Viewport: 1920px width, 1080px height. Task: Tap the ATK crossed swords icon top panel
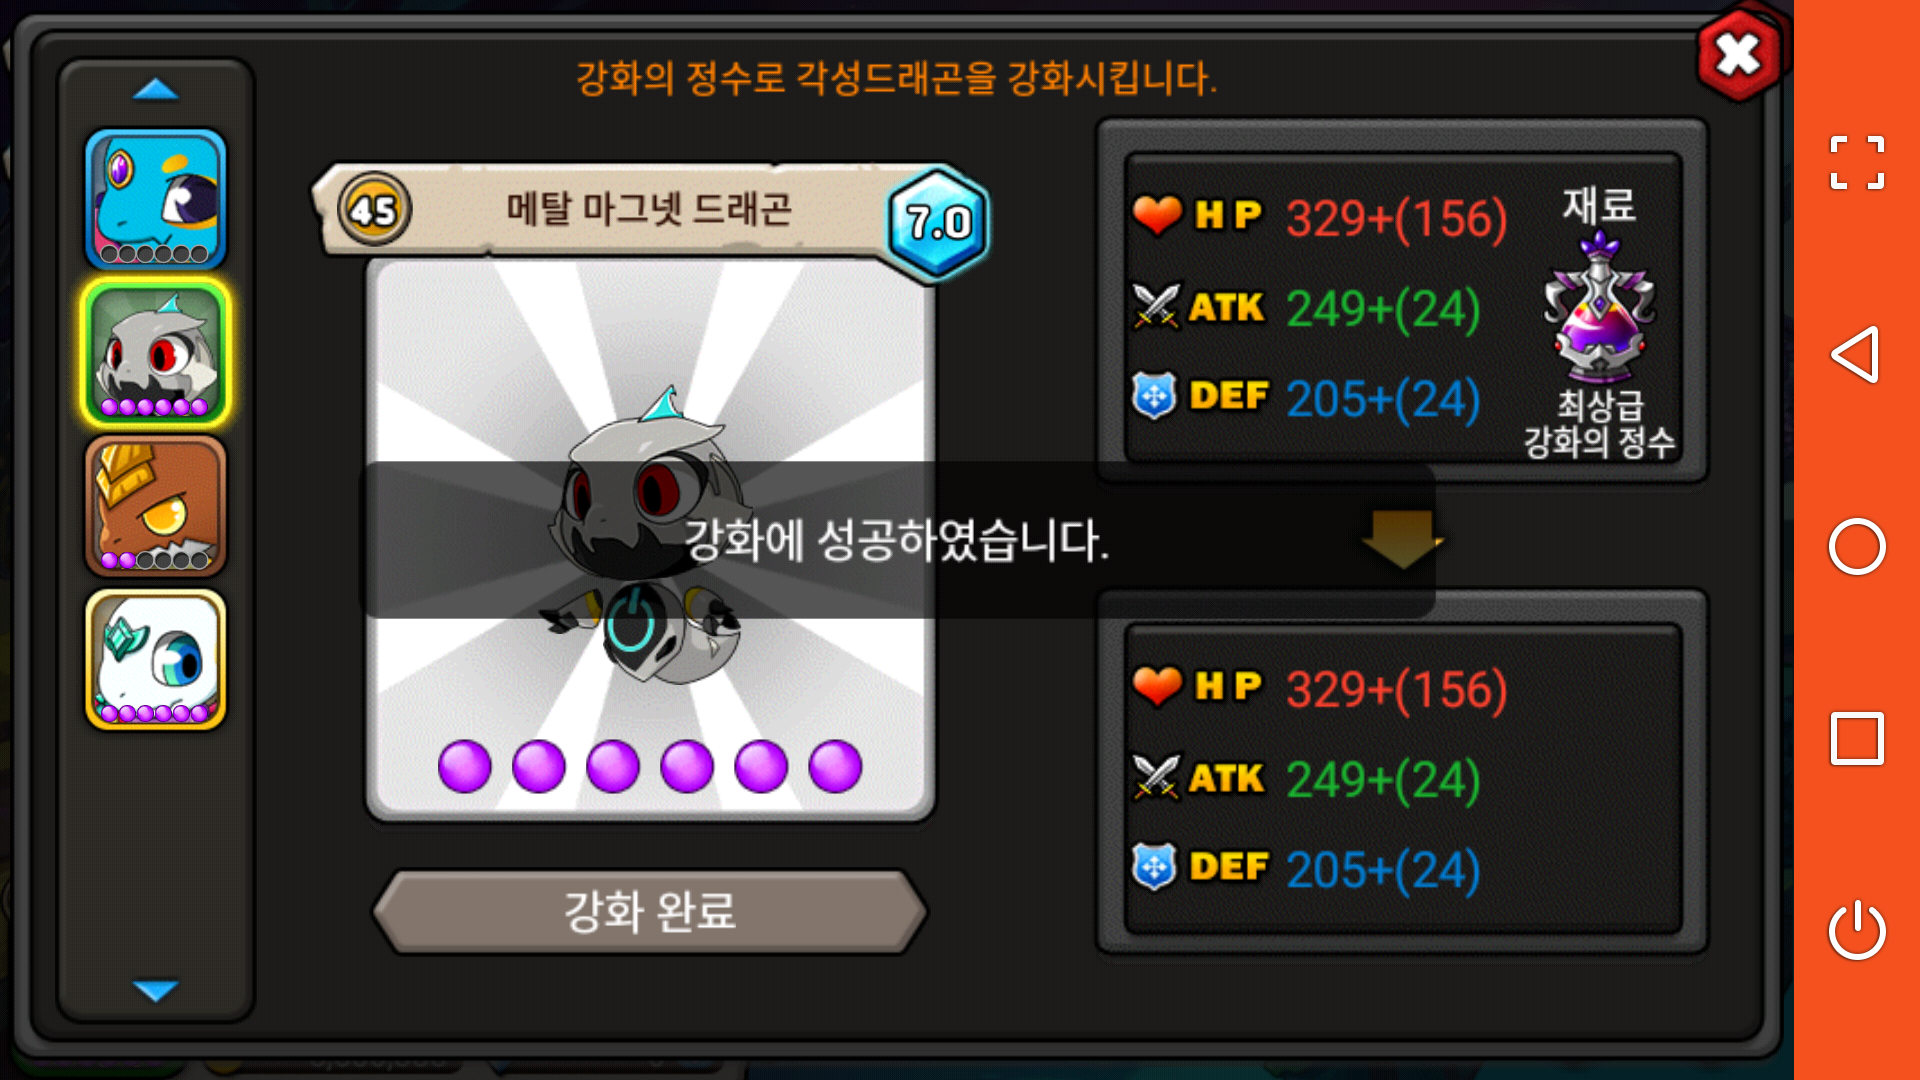[1157, 306]
